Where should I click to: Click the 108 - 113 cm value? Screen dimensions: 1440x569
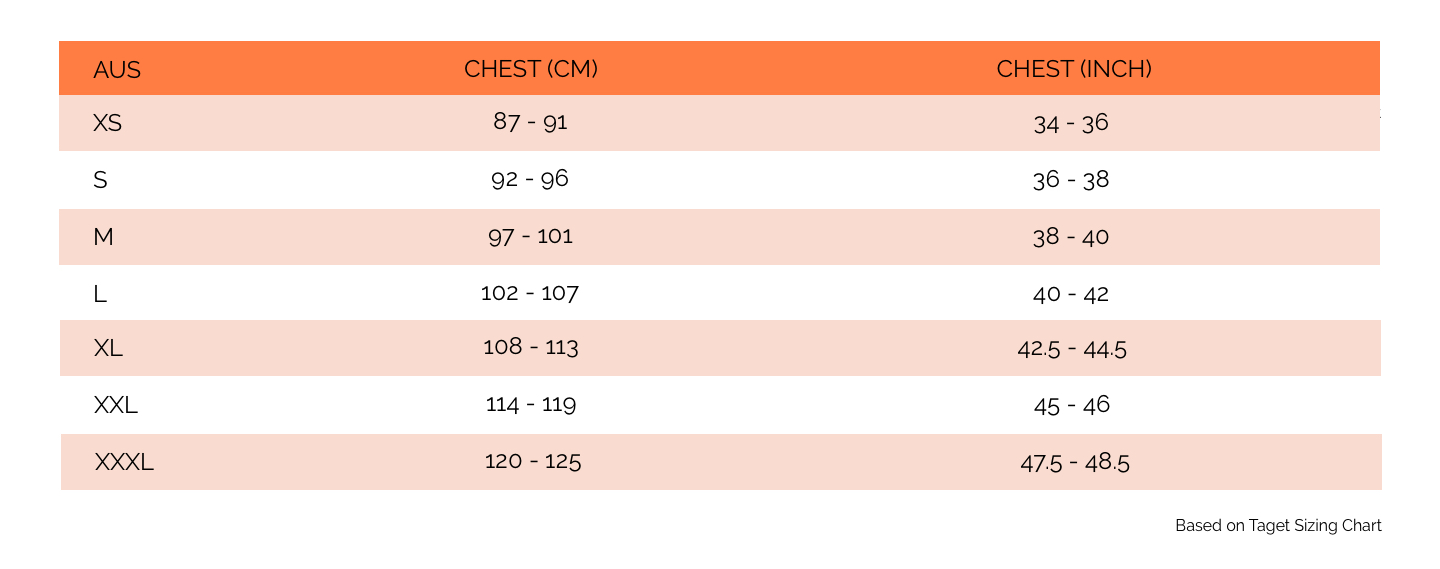[531, 347]
